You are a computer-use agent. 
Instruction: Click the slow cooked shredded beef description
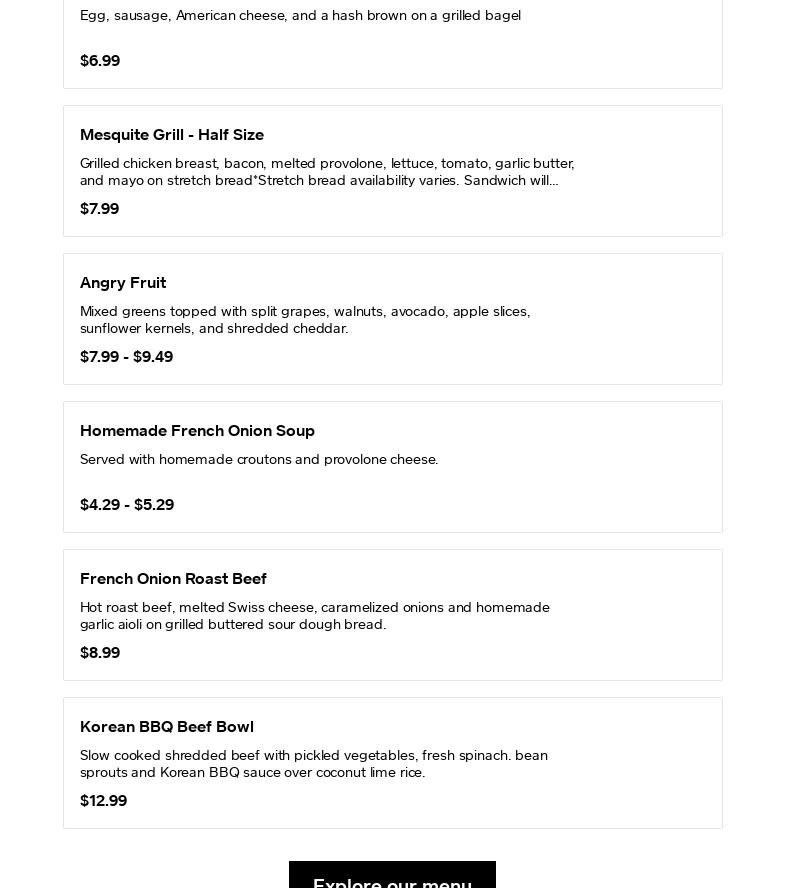(314, 756)
